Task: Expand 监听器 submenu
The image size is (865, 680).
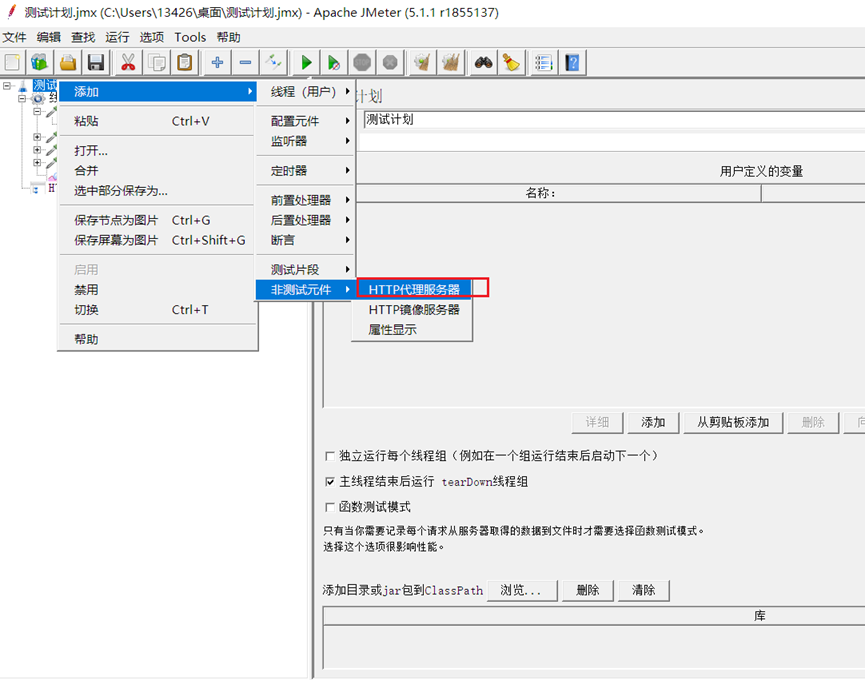Action: pyautogui.click(x=306, y=141)
